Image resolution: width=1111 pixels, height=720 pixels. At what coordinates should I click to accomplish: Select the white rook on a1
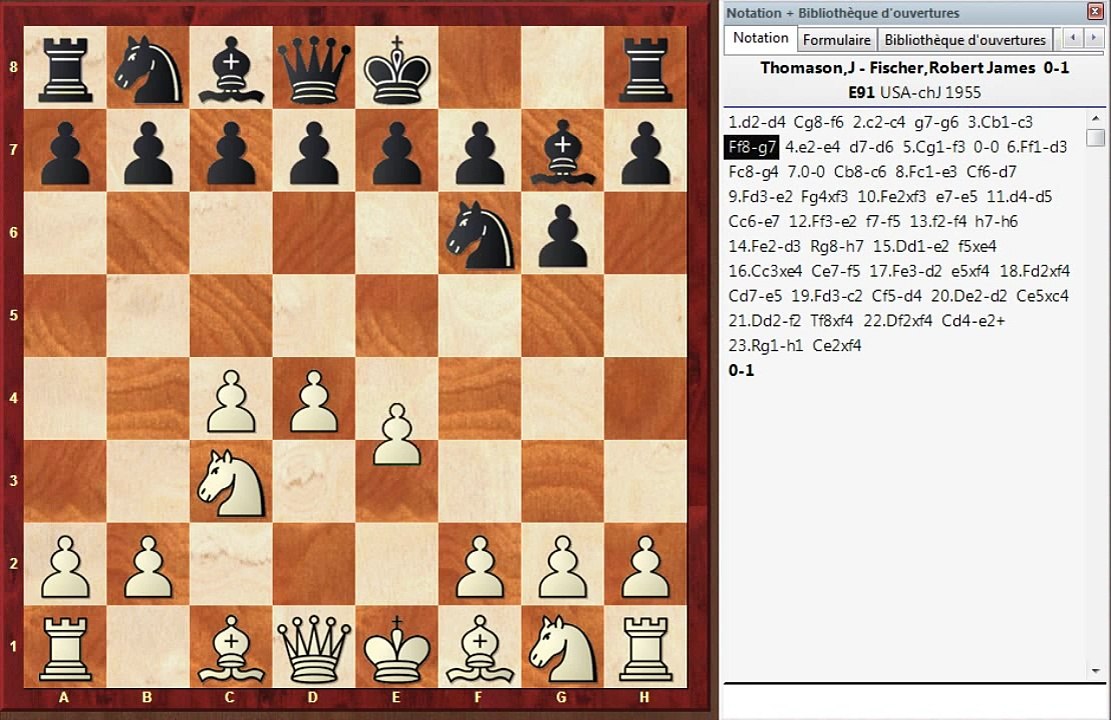[x=64, y=648]
